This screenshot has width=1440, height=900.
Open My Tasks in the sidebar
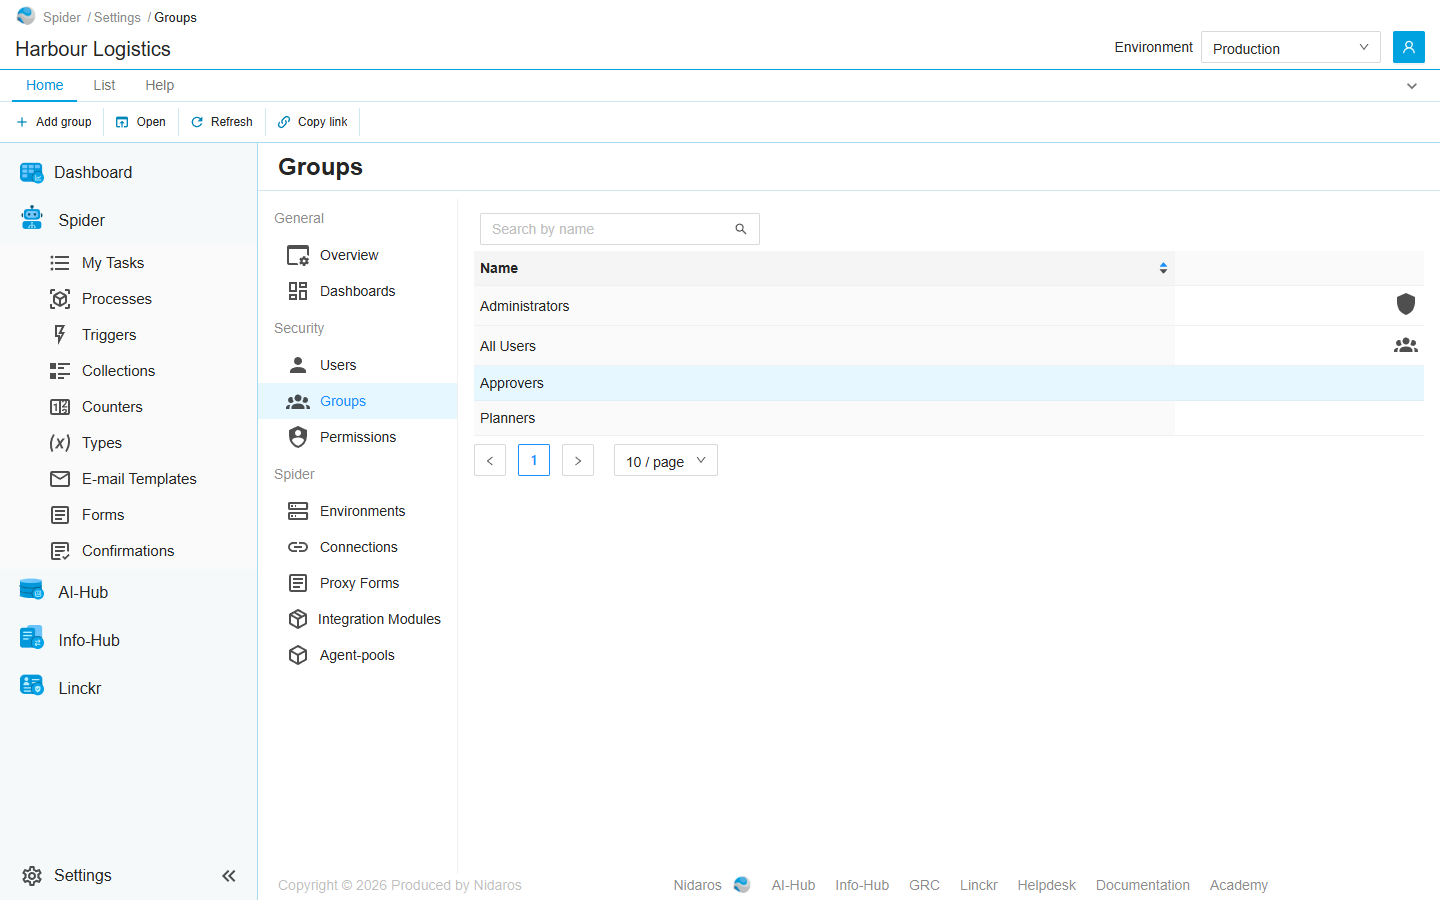click(113, 263)
